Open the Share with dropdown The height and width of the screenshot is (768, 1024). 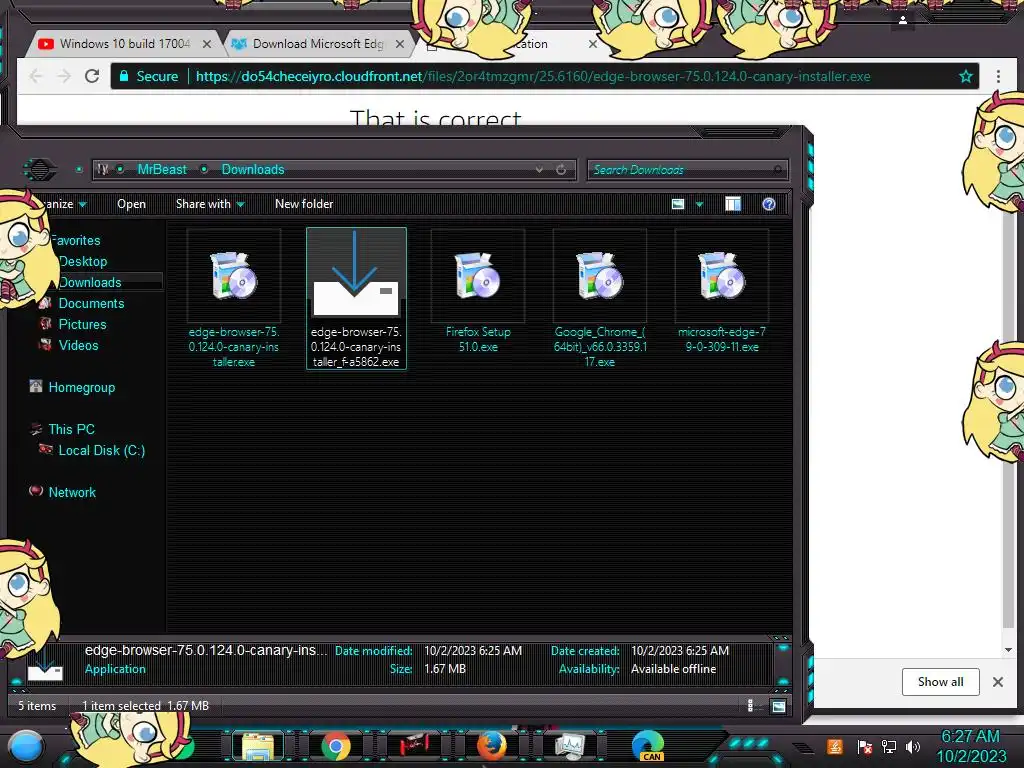point(210,204)
